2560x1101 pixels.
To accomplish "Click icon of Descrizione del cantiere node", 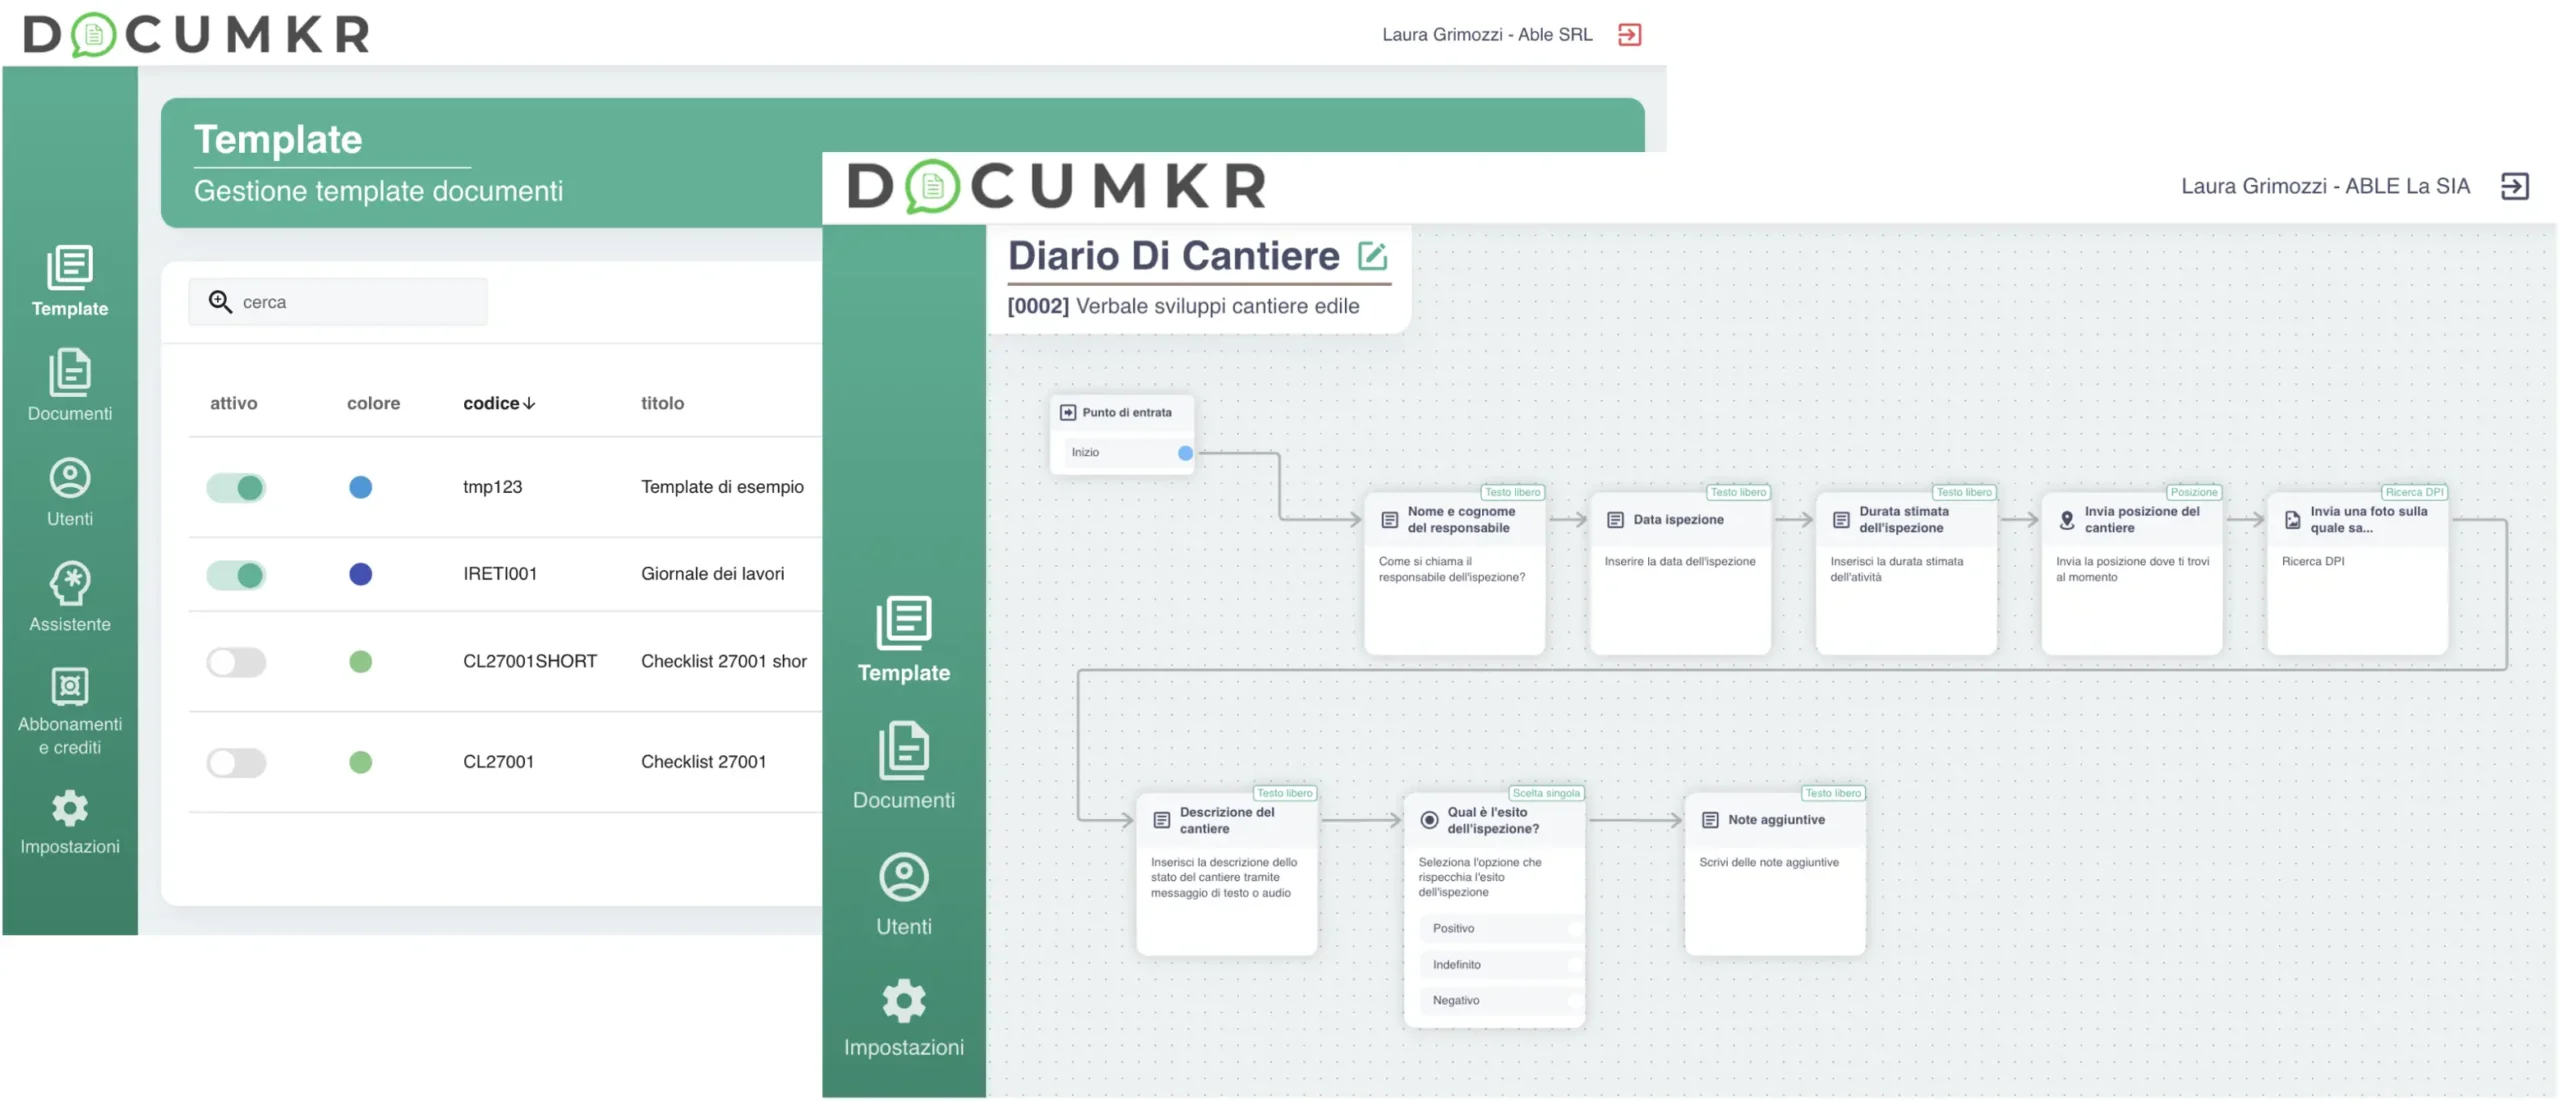I will 1161,820.
